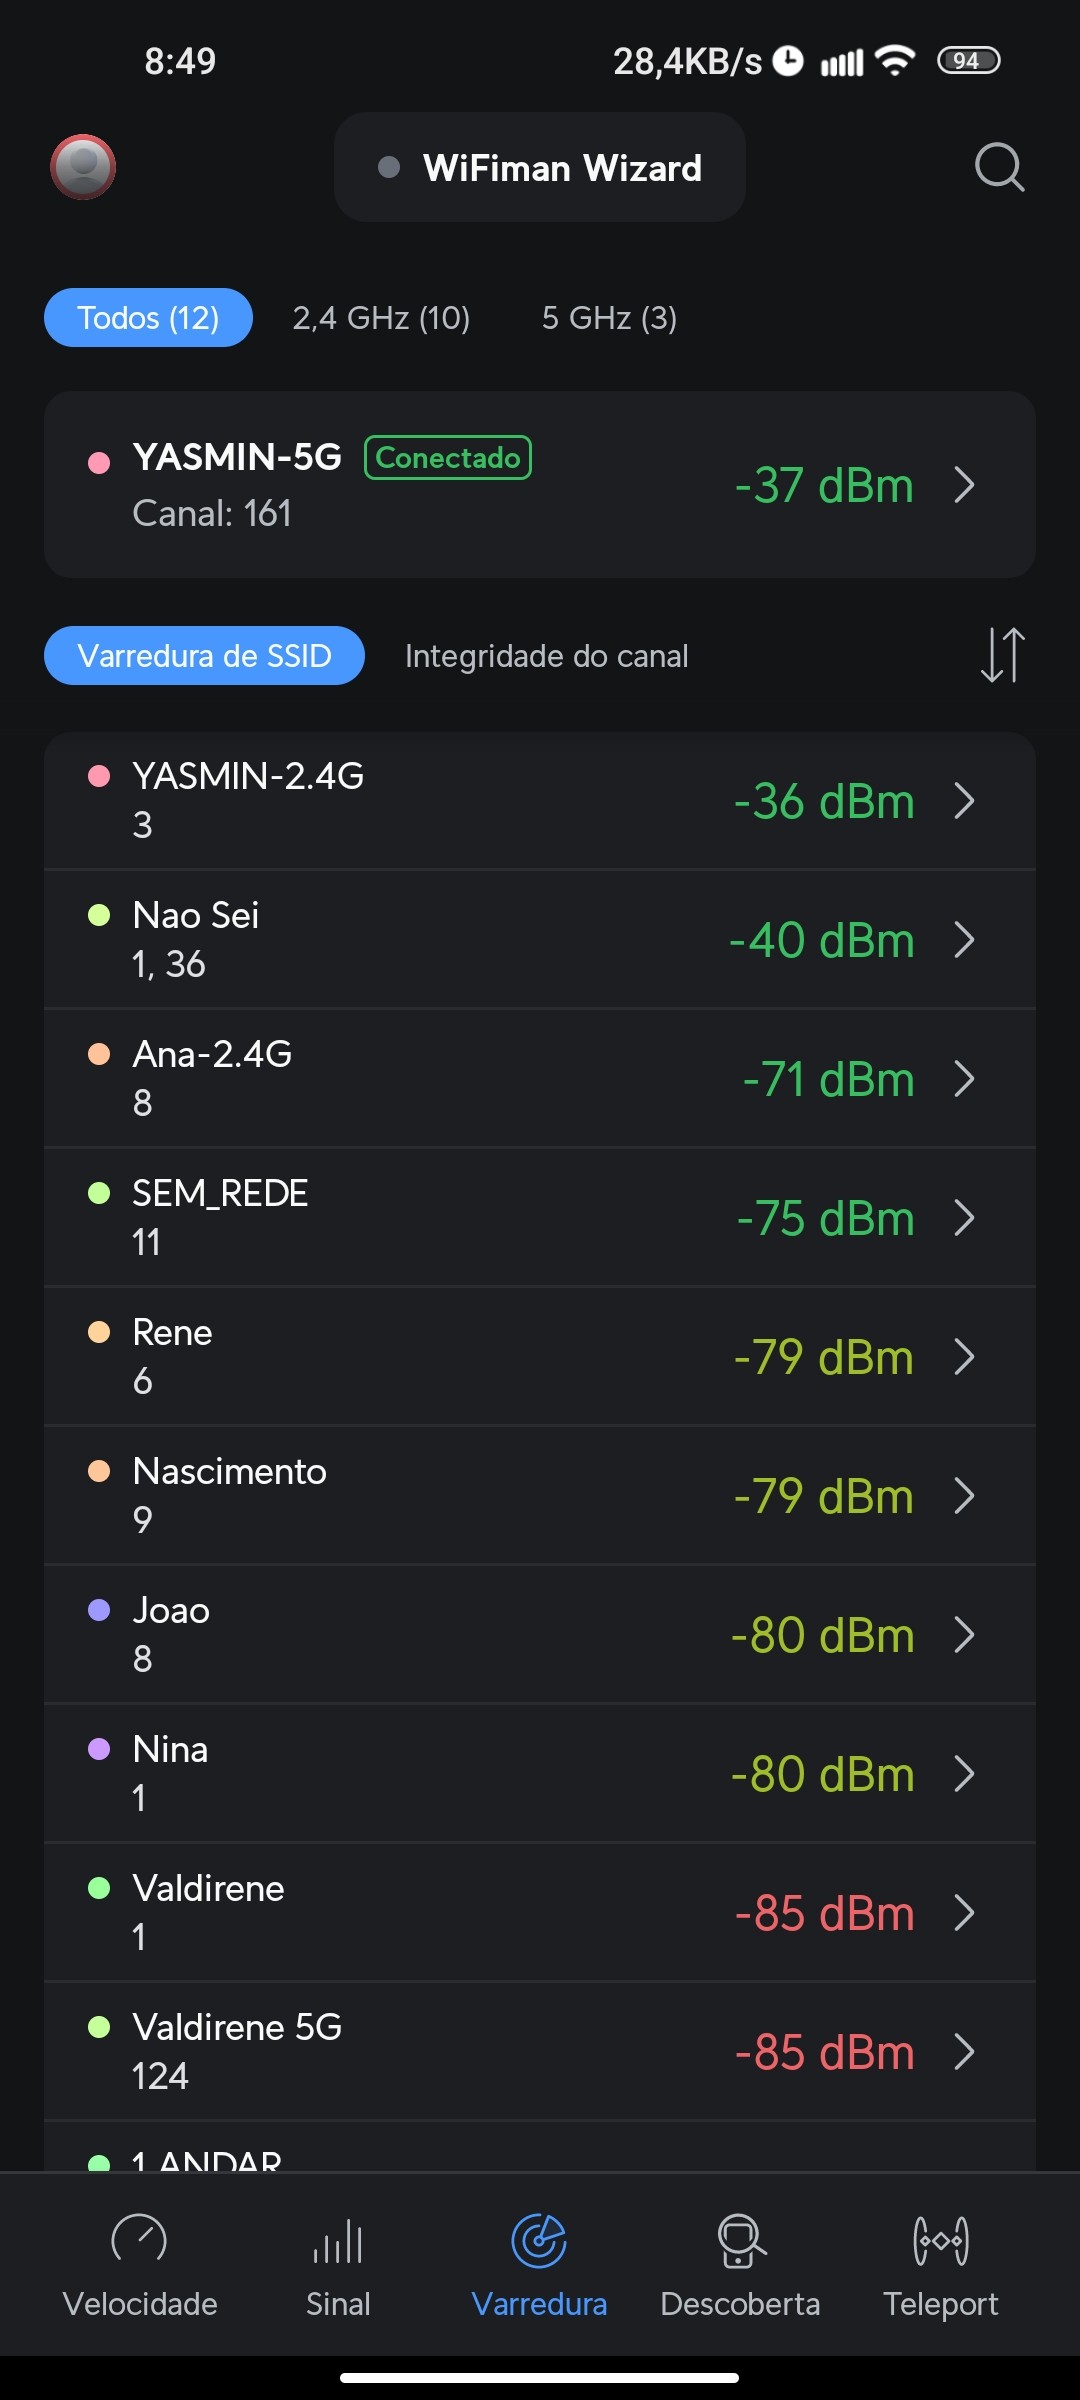Expand the SEM_REDE network chevron
Image resolution: width=1080 pixels, height=2400 pixels.
964,1218
